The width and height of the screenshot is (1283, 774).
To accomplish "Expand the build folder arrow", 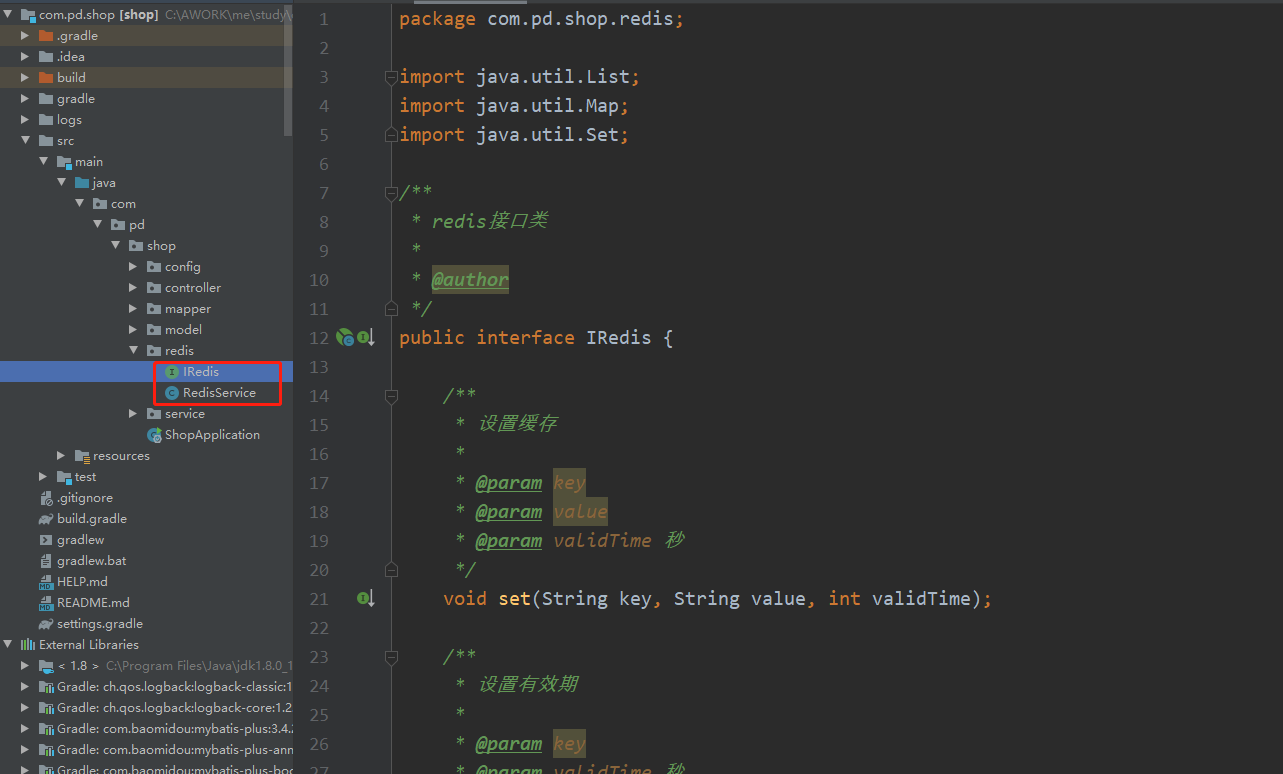I will click(25, 78).
